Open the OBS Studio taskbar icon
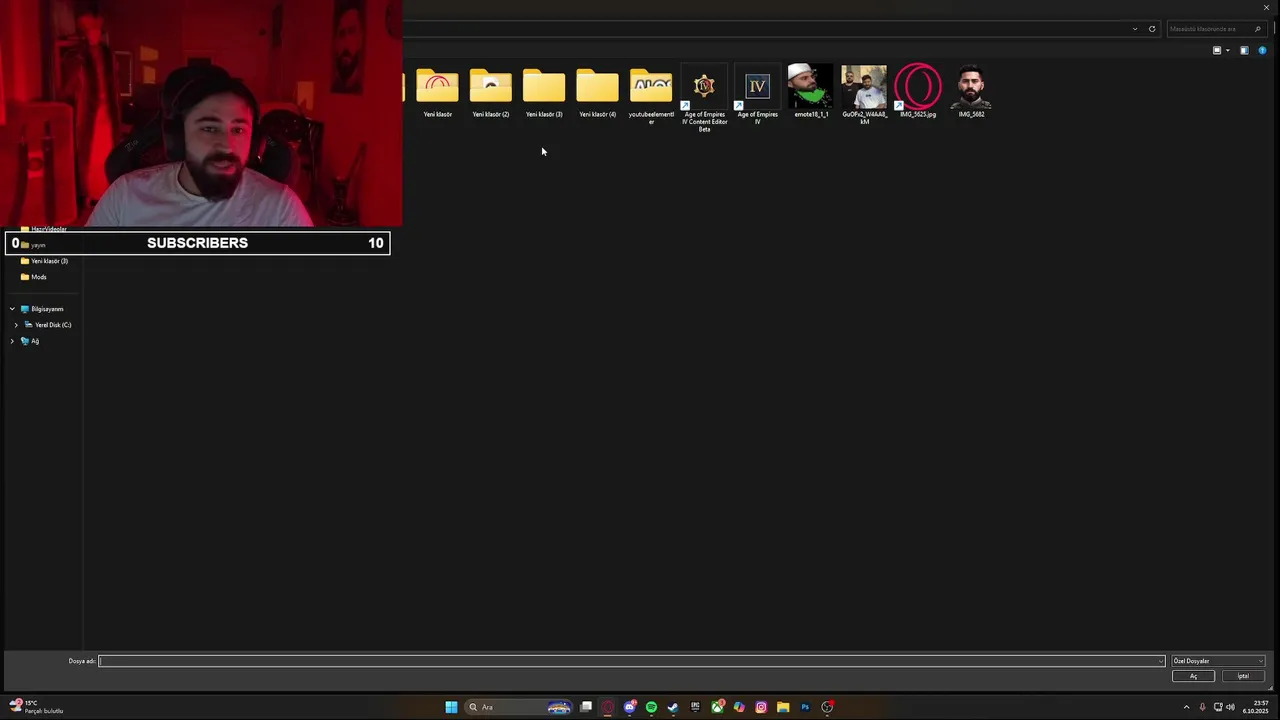The height and width of the screenshot is (720, 1280). (827, 707)
